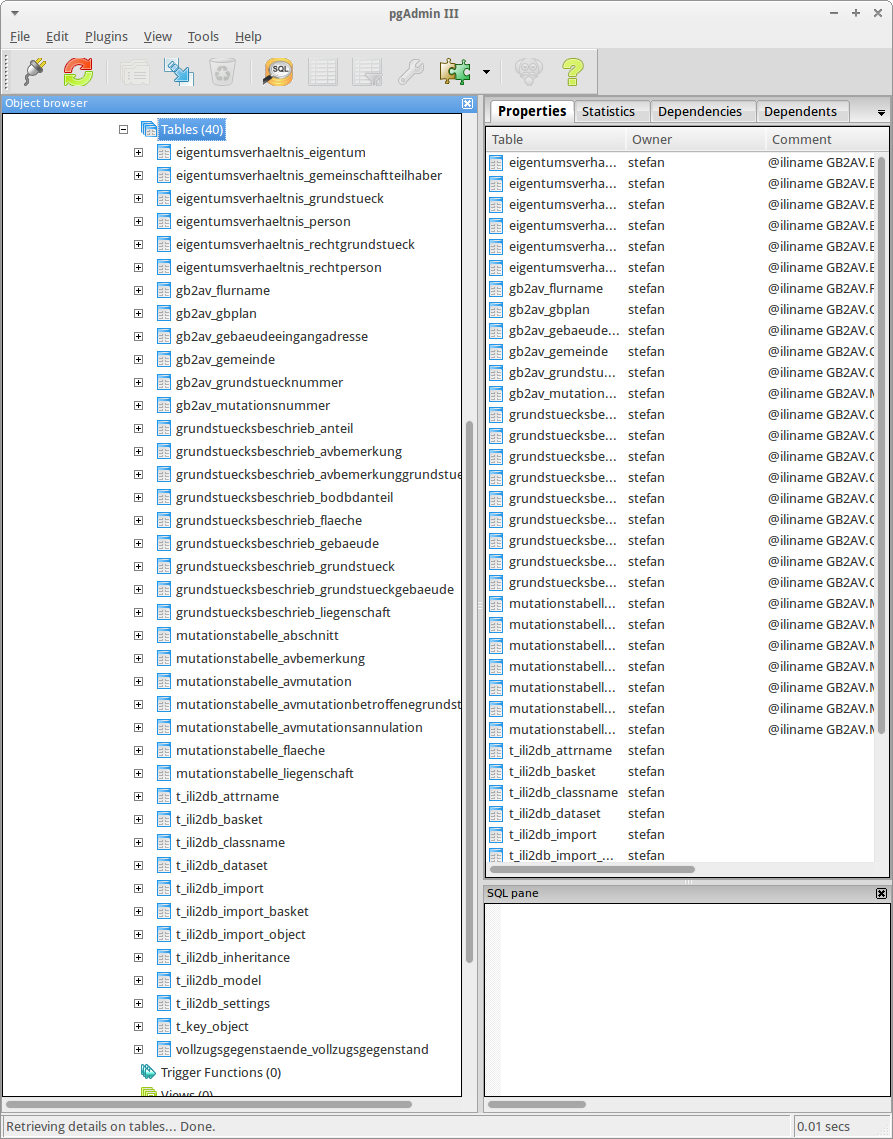This screenshot has width=893, height=1139.
Task: Open the View menu
Action: point(158,36)
